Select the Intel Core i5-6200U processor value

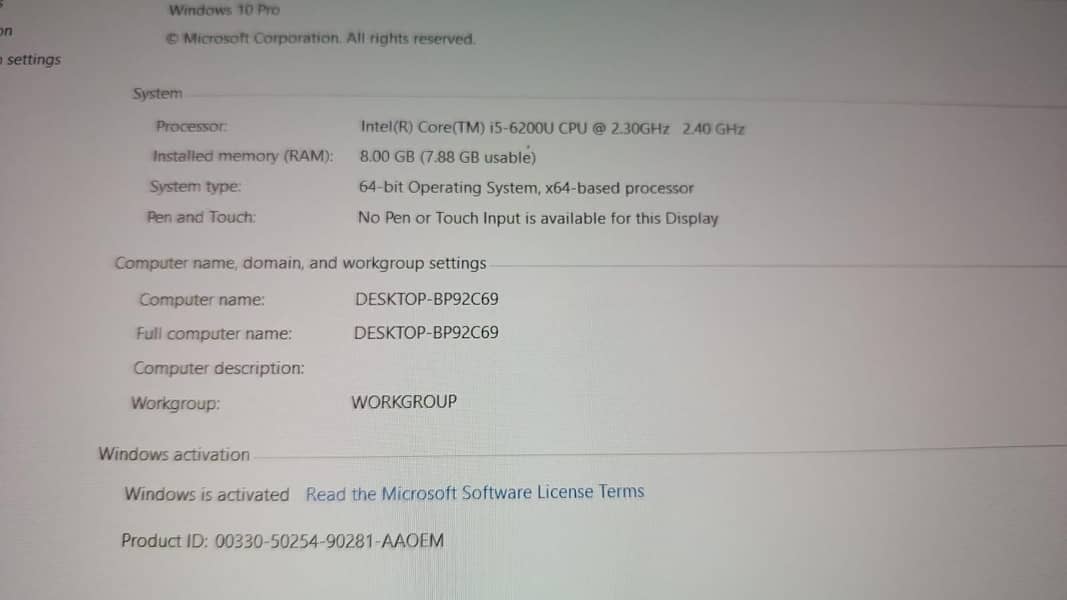(x=552, y=128)
